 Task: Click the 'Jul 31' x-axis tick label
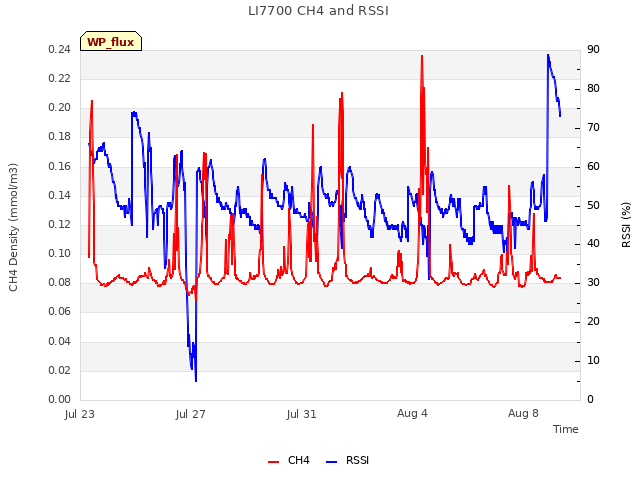tap(302, 414)
